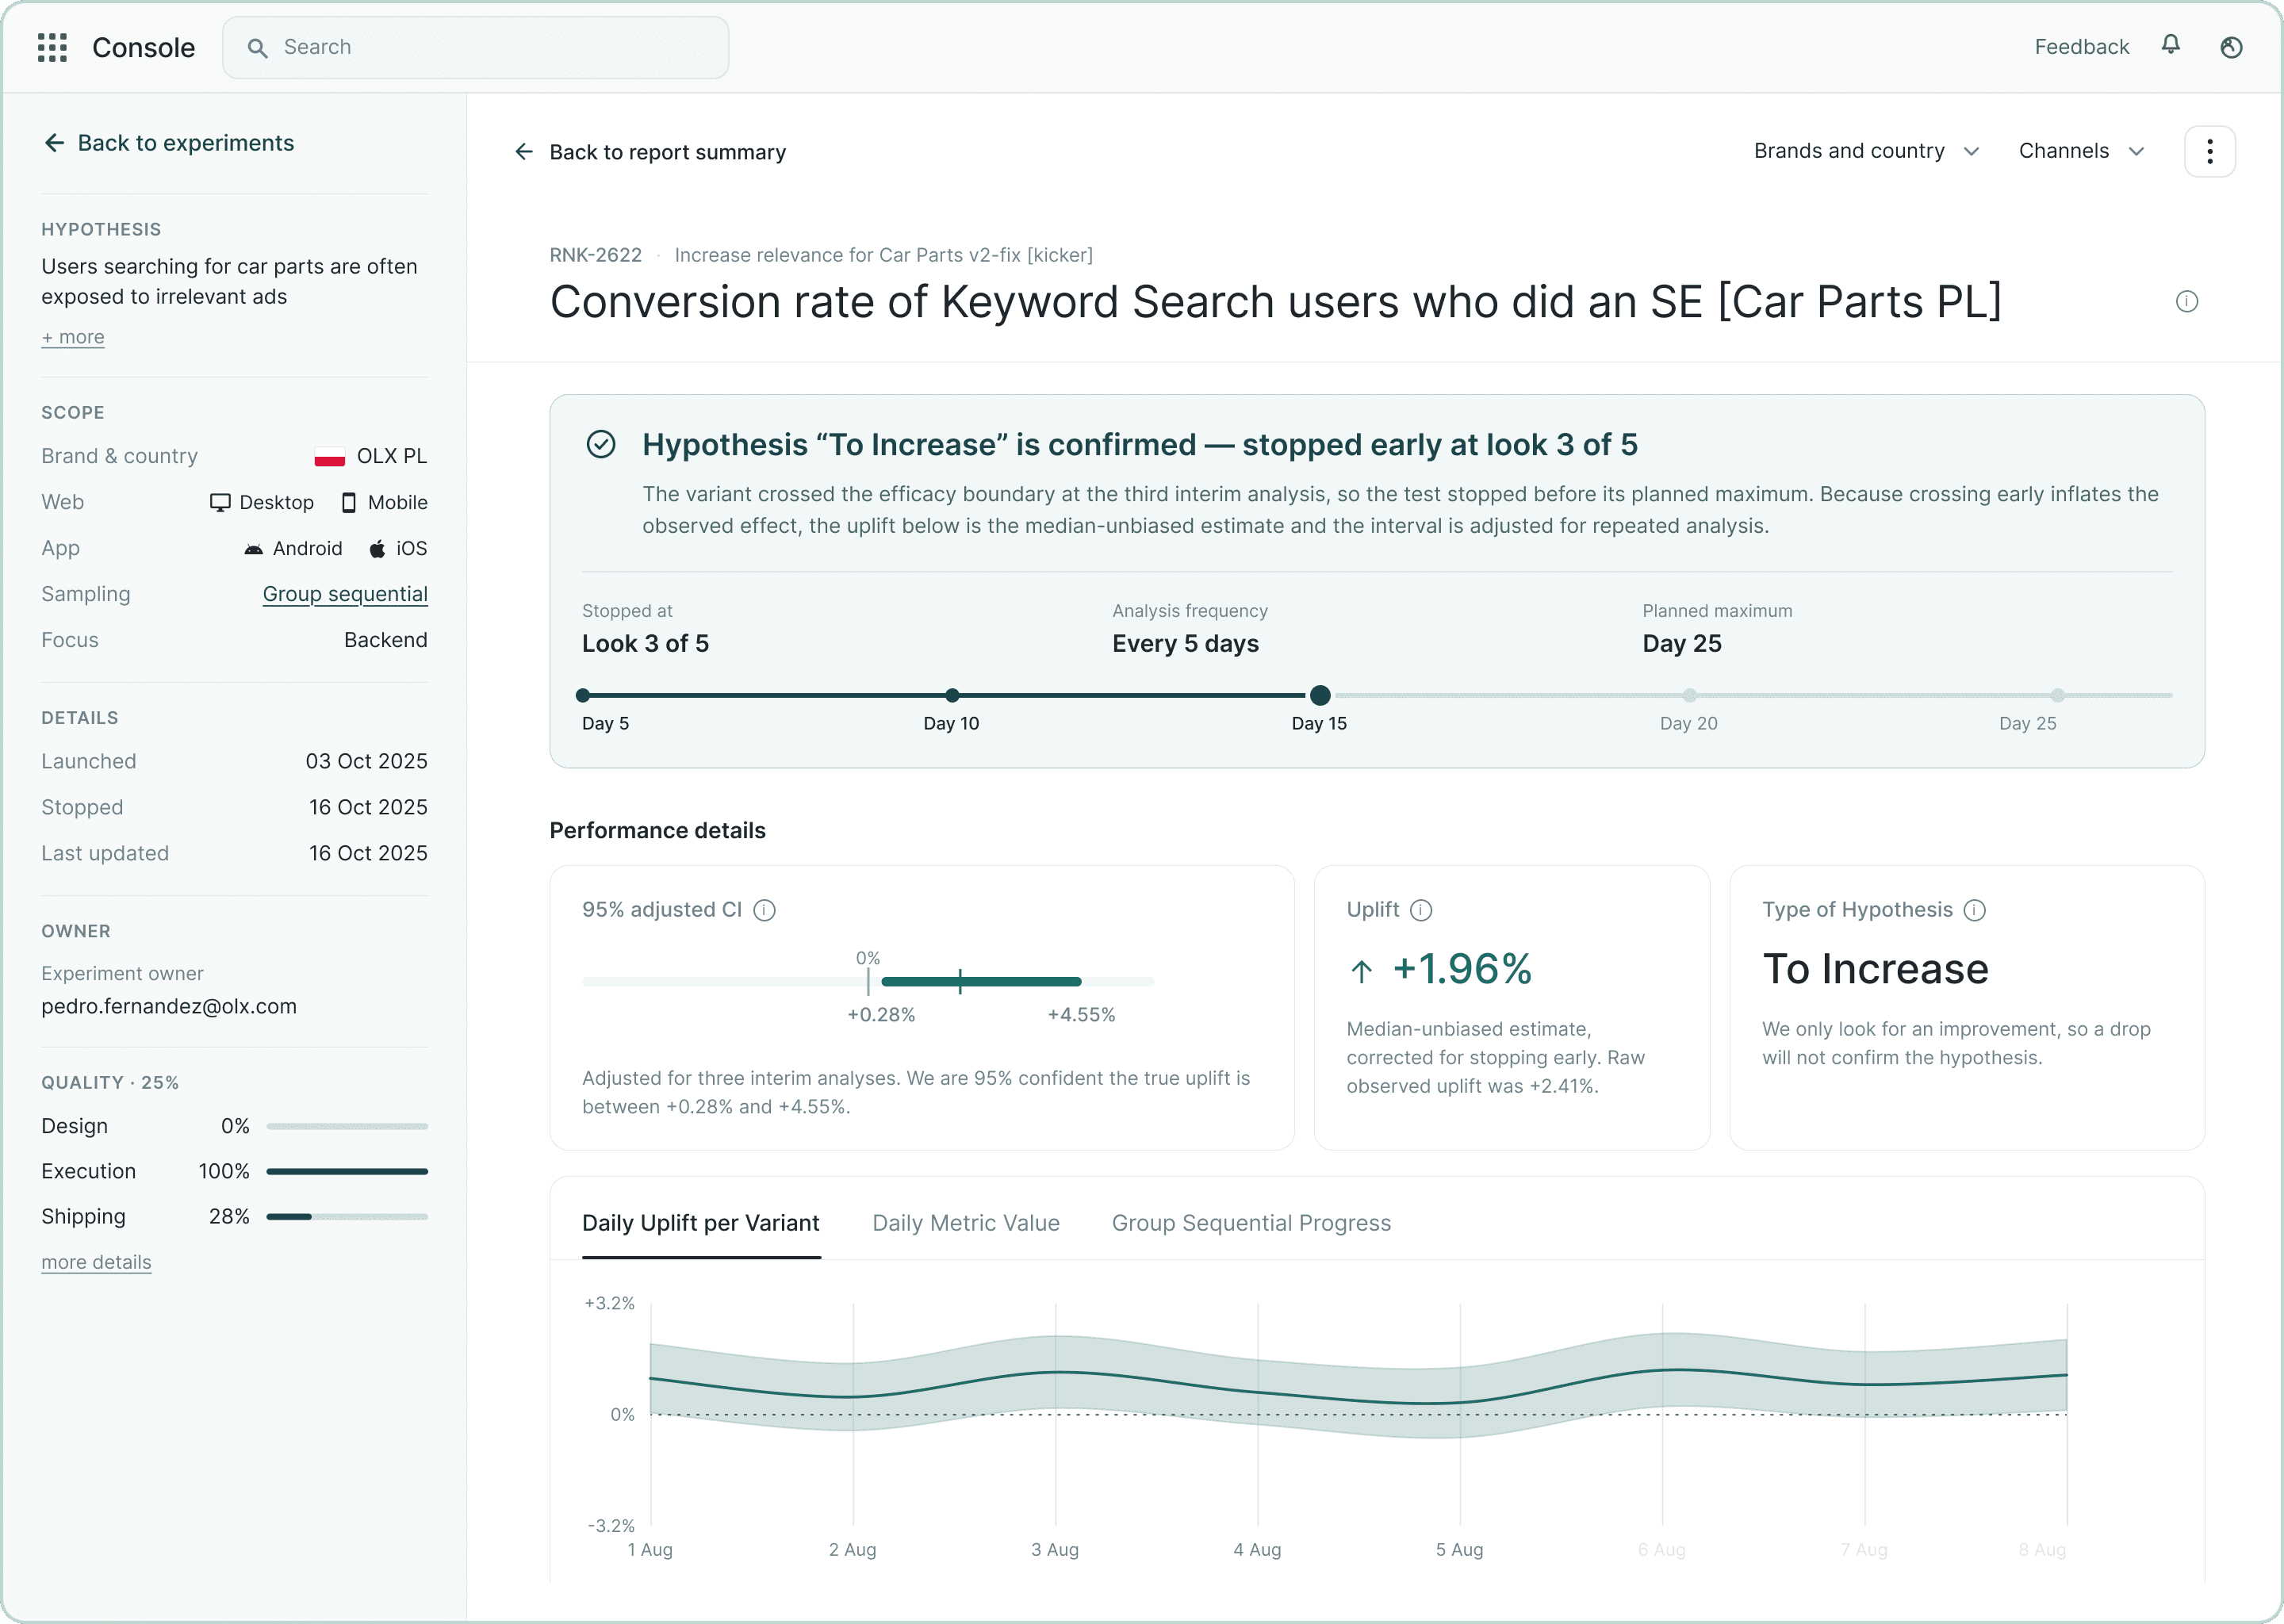Click the Android icon
Screen dimensions: 2284x1624
tap(253, 549)
